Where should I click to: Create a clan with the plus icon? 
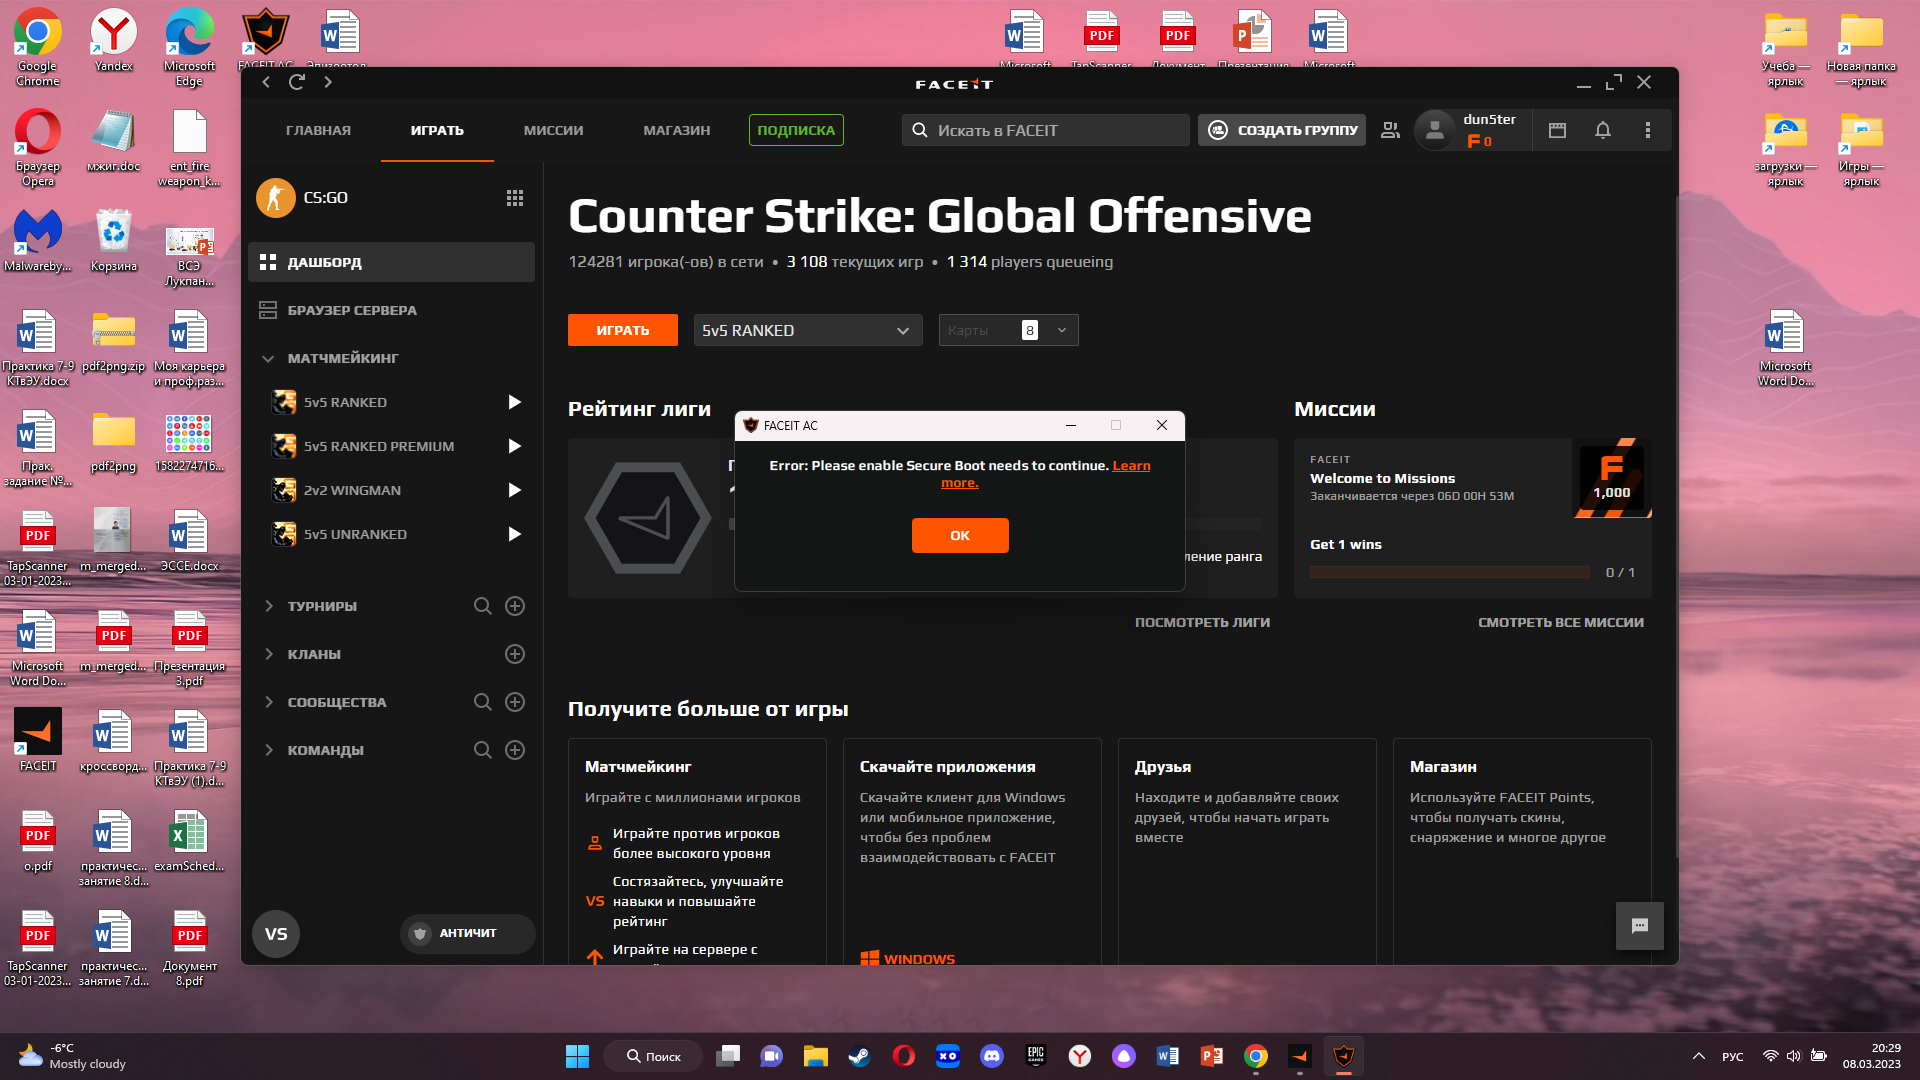point(515,654)
